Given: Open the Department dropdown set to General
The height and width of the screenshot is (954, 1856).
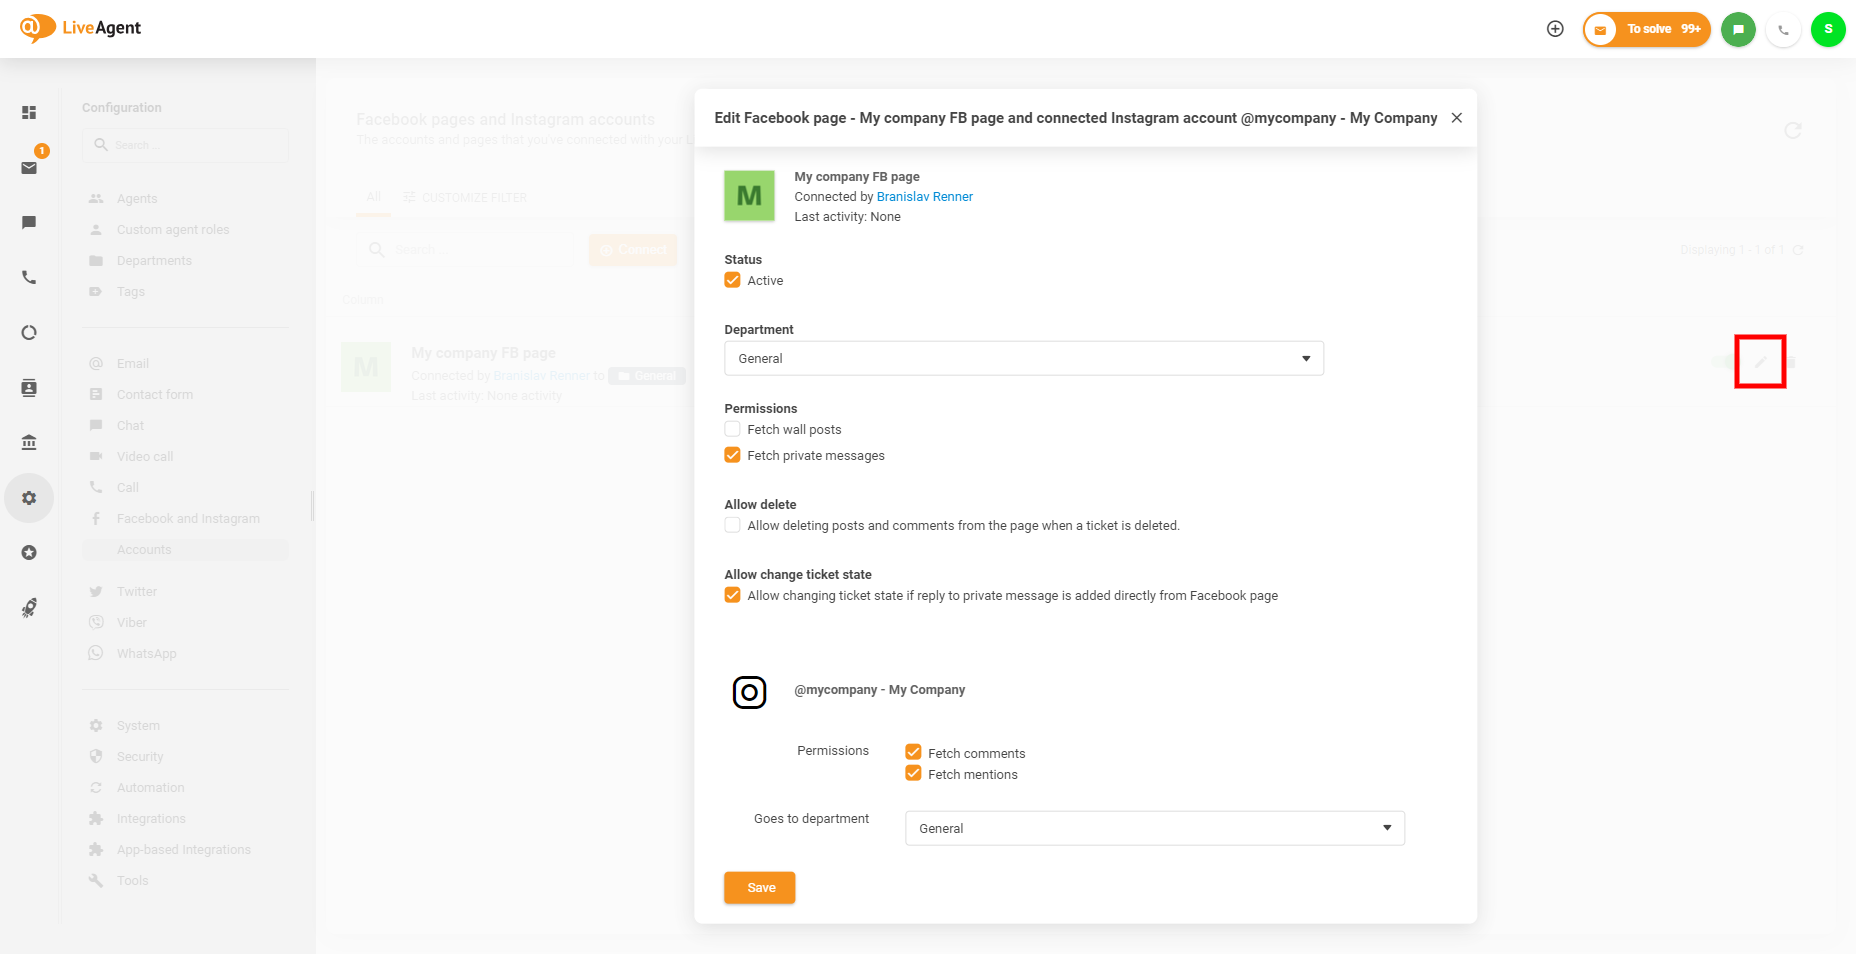Looking at the screenshot, I should click(1023, 358).
